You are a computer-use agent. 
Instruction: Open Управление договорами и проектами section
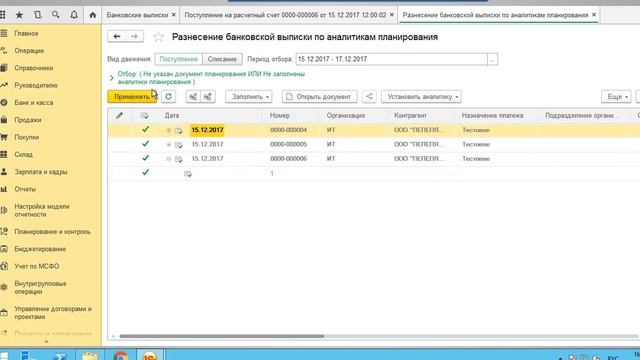53,313
